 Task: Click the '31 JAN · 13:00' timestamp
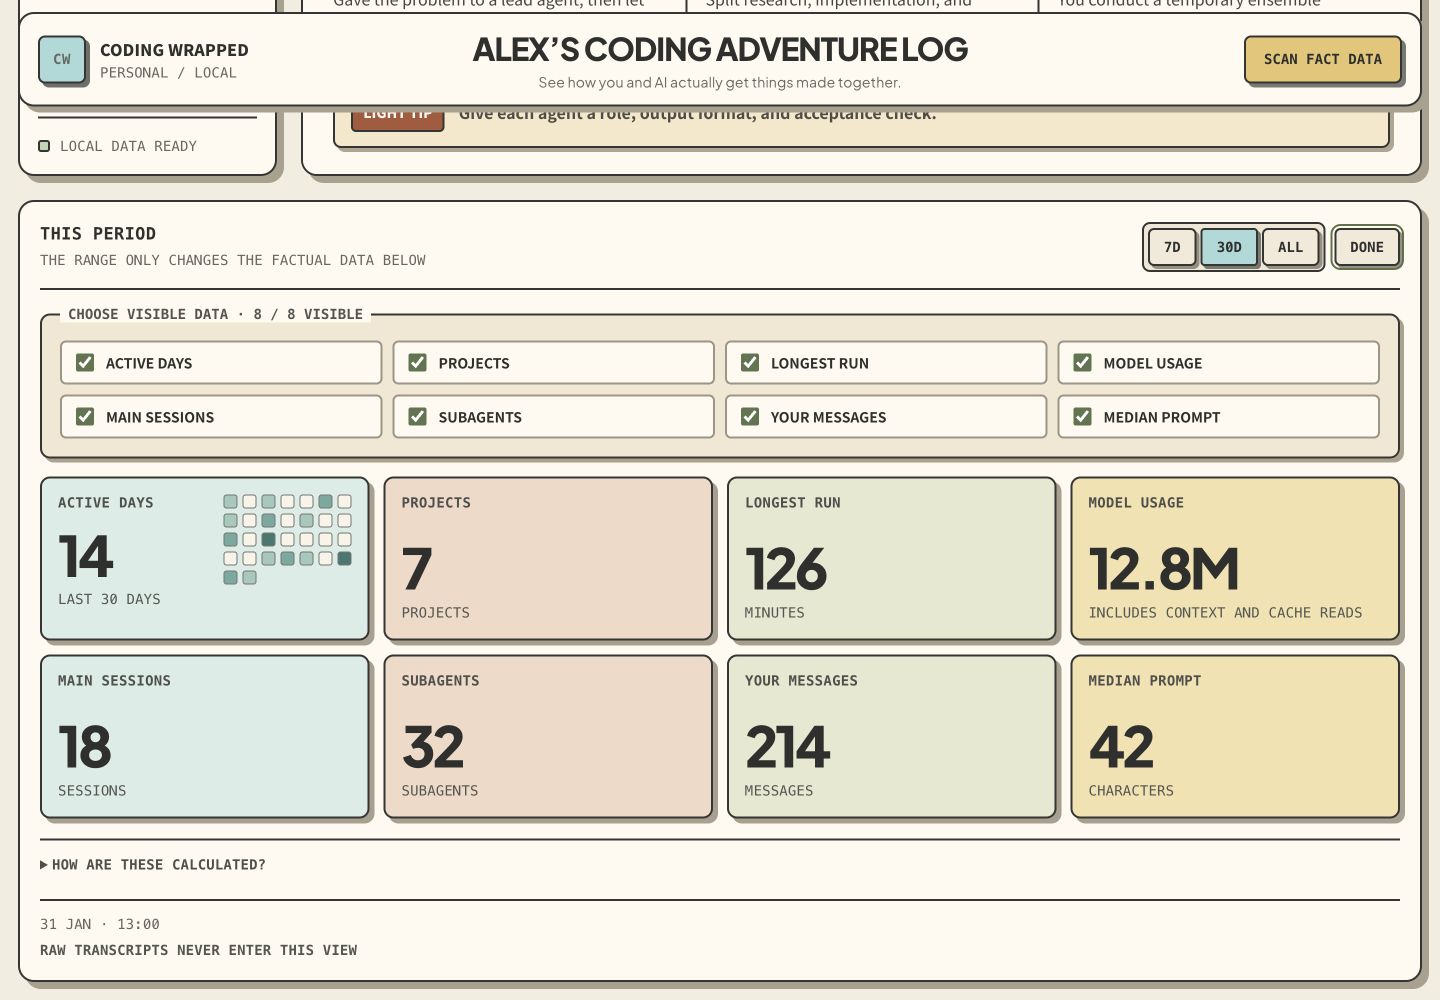(100, 924)
